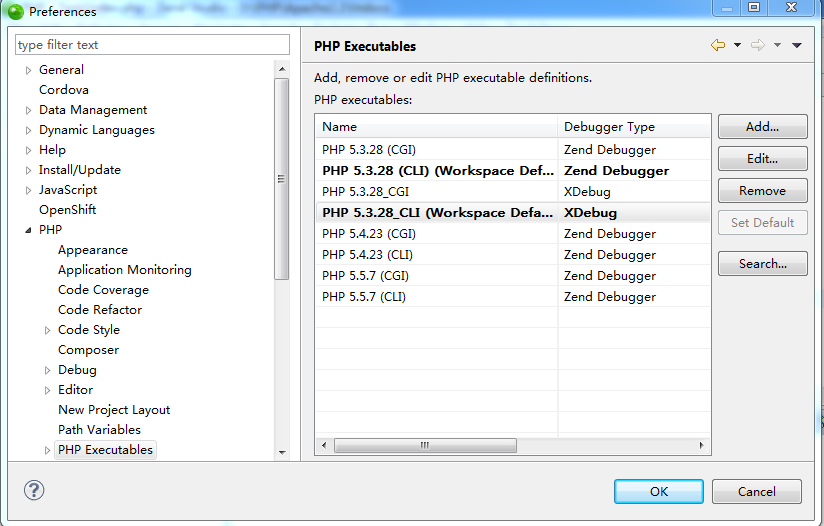Image resolution: width=824 pixels, height=526 pixels.
Task: Sort by Debugger Type column header
Action: 634,127
